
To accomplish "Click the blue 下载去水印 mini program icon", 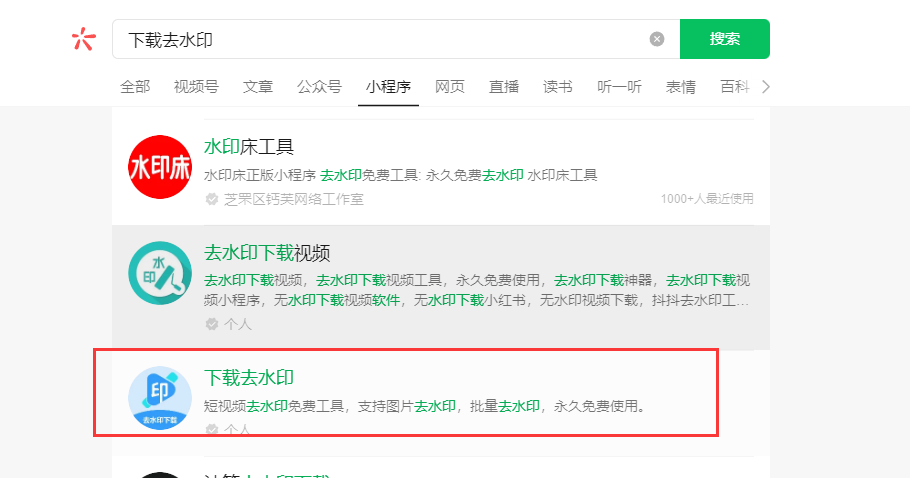I will (160, 398).
